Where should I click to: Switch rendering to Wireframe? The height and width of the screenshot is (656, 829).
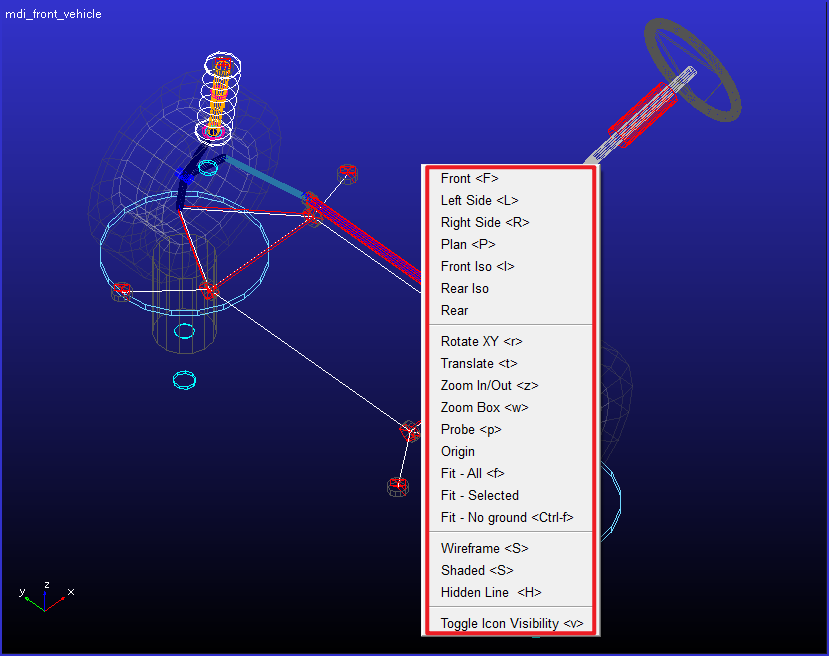(511, 549)
